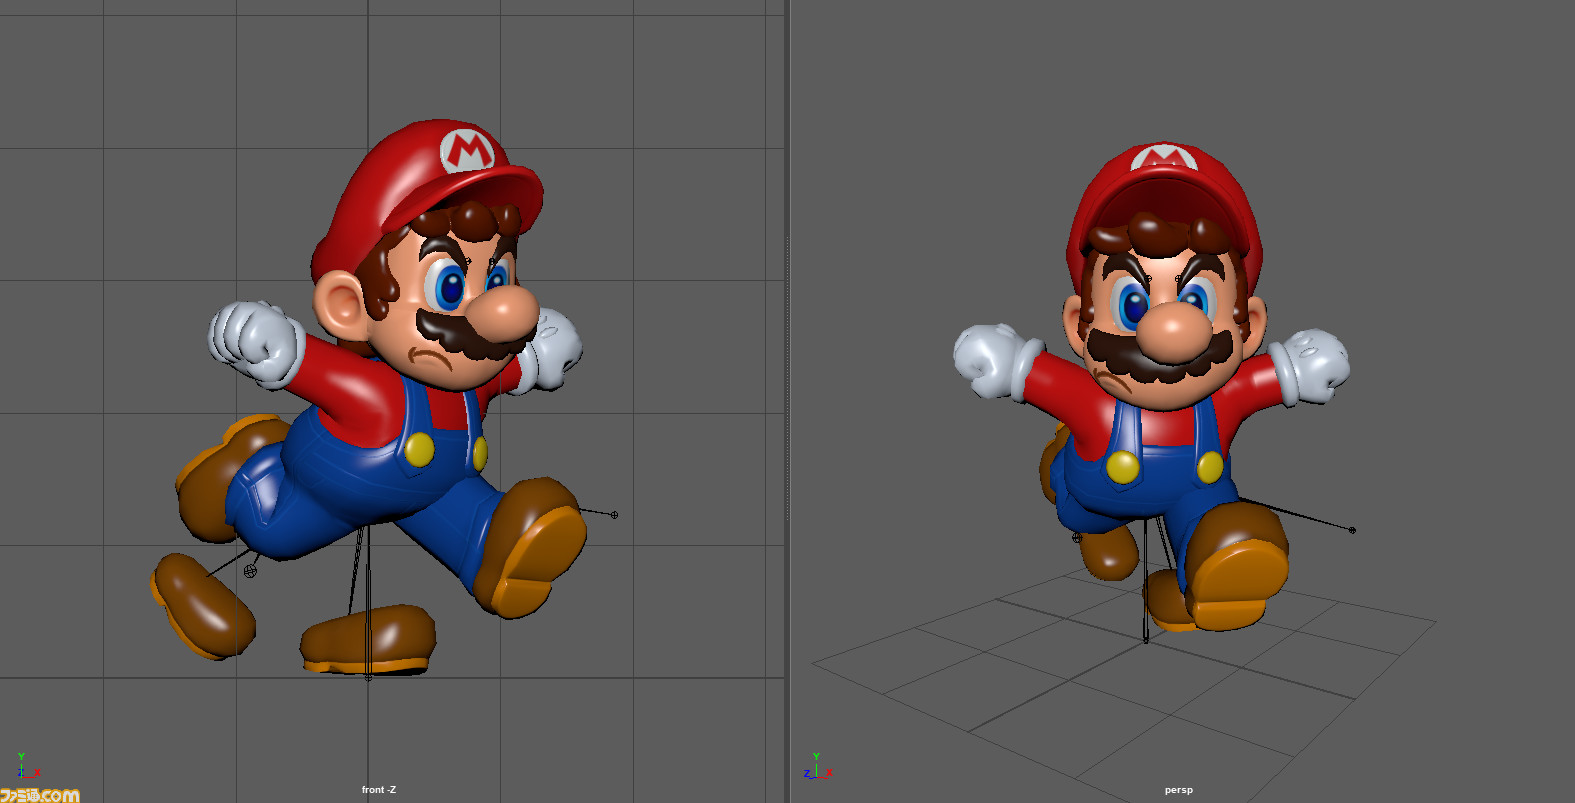1575x803 pixels.
Task: Select the far-right locator handle in persp view
Action: (1352, 530)
